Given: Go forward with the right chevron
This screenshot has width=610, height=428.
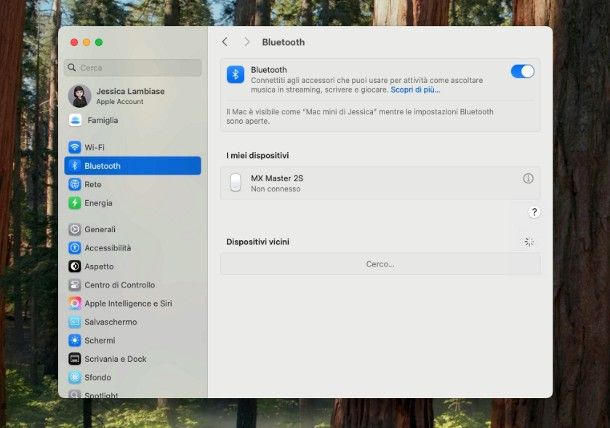Looking at the screenshot, I should [247, 42].
